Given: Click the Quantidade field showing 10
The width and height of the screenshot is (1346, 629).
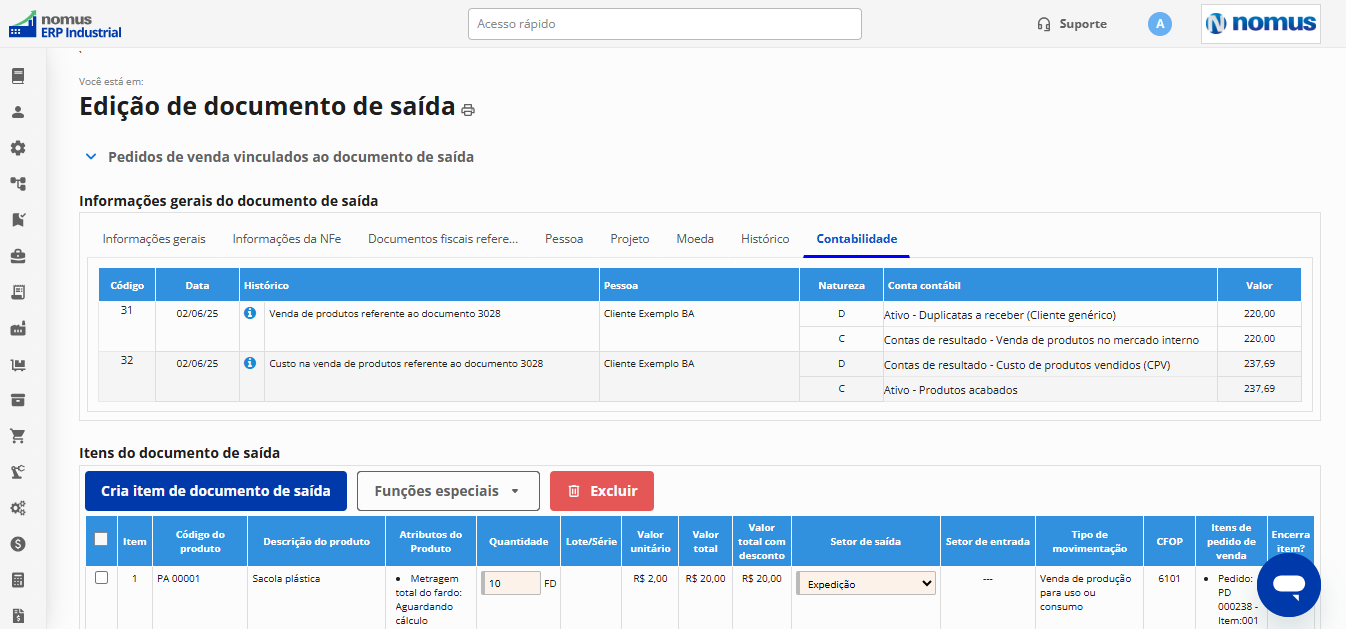Looking at the screenshot, I should (x=511, y=583).
